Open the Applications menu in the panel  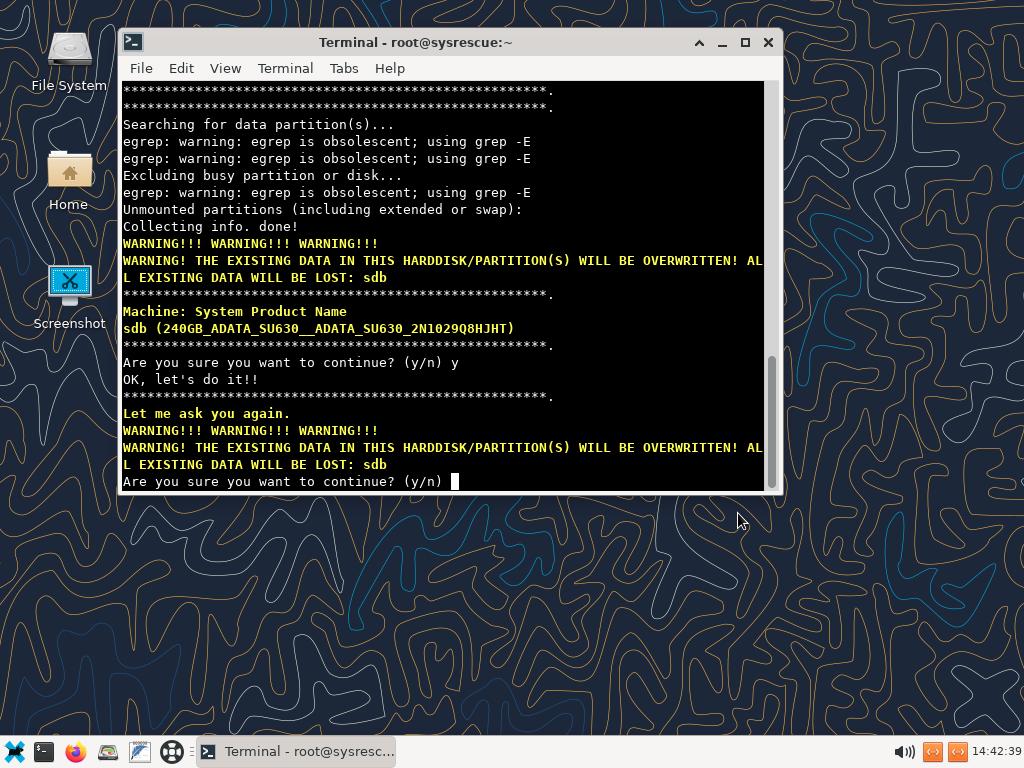[x=14, y=751]
